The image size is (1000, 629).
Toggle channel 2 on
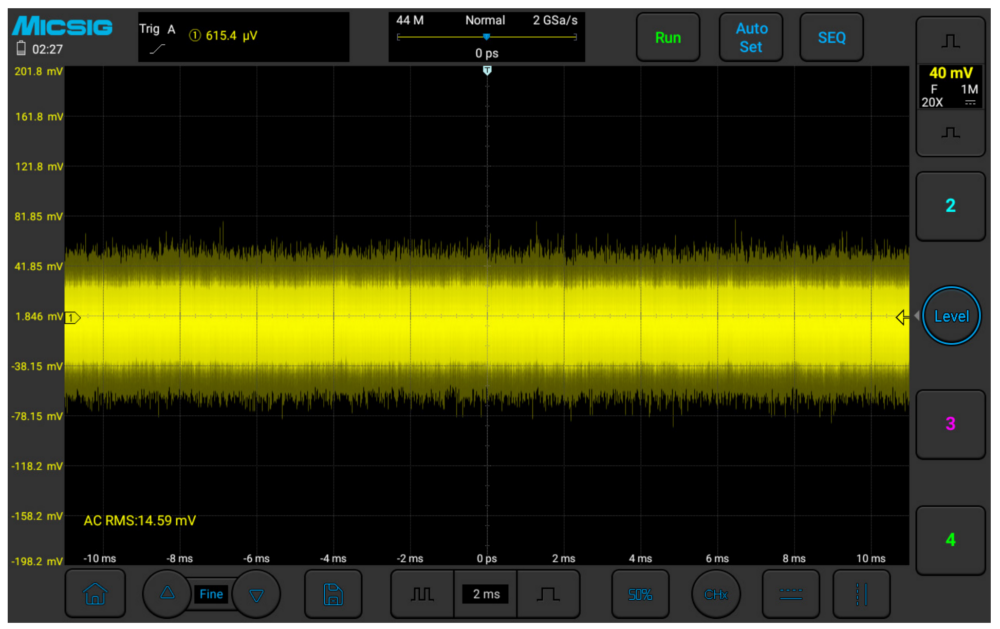950,206
